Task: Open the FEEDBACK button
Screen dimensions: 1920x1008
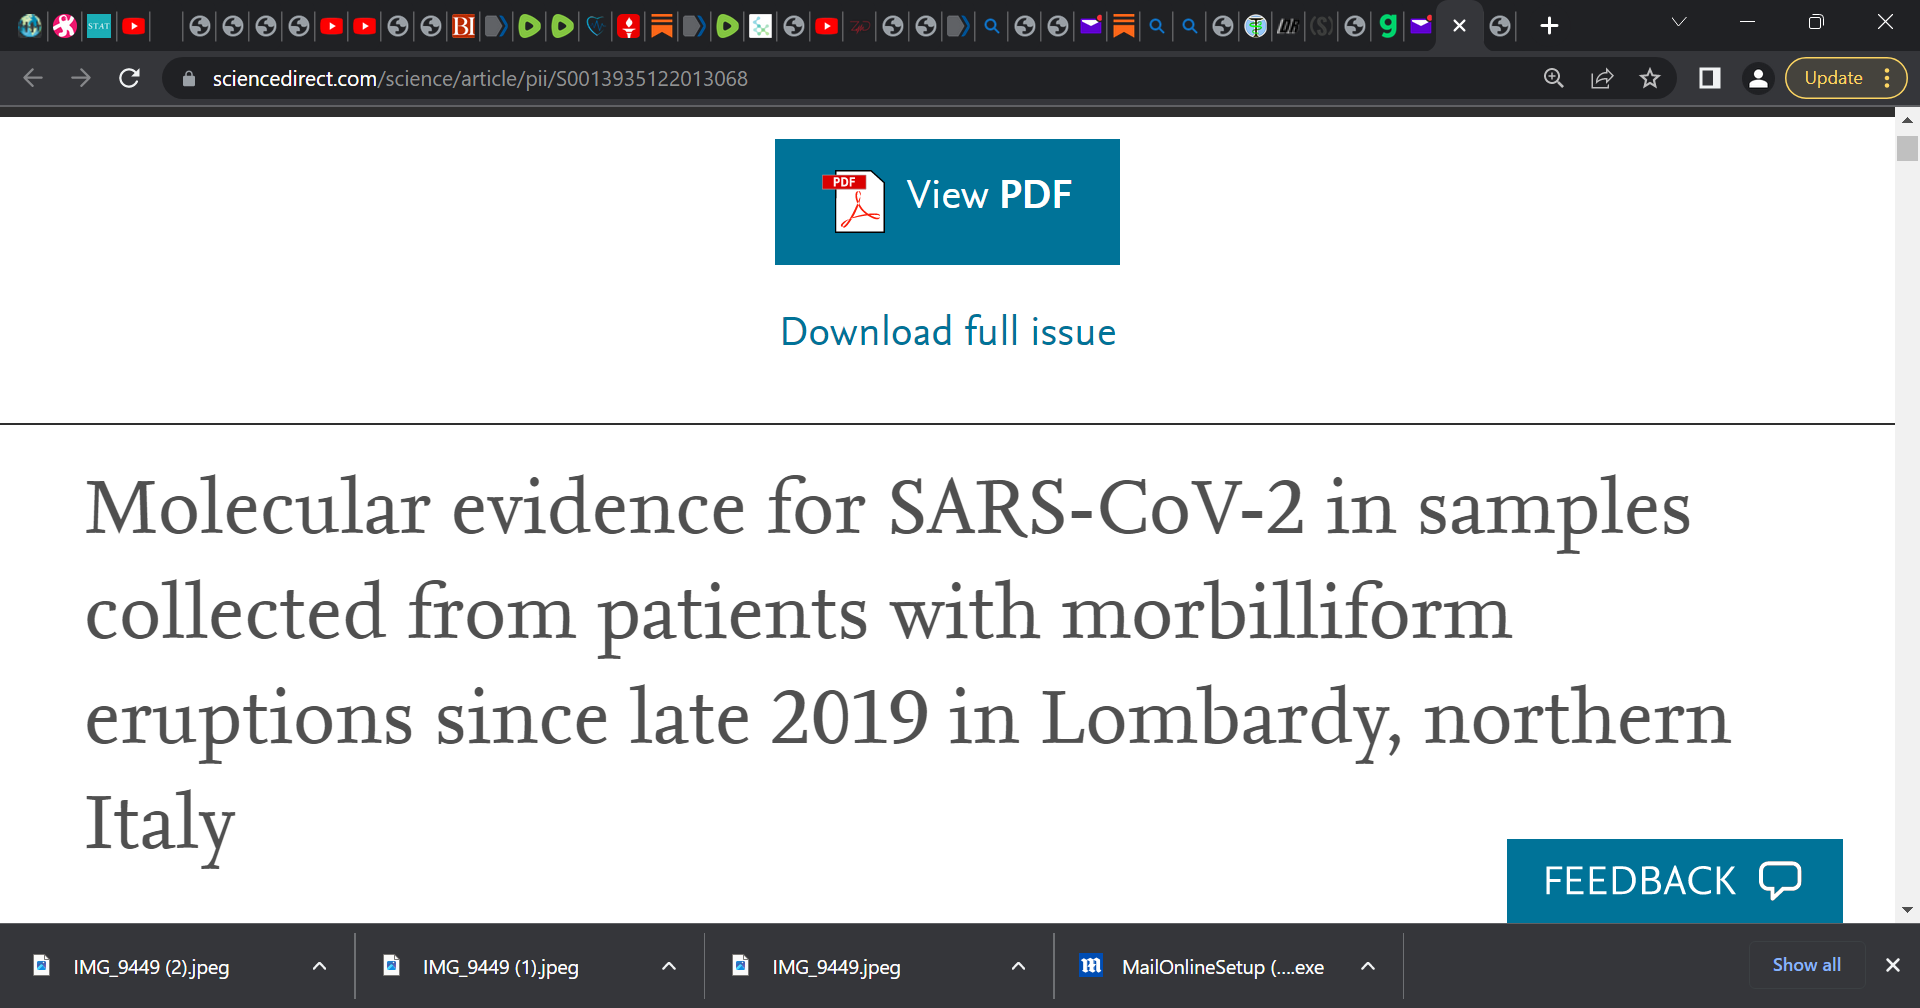Action: [x=1674, y=881]
